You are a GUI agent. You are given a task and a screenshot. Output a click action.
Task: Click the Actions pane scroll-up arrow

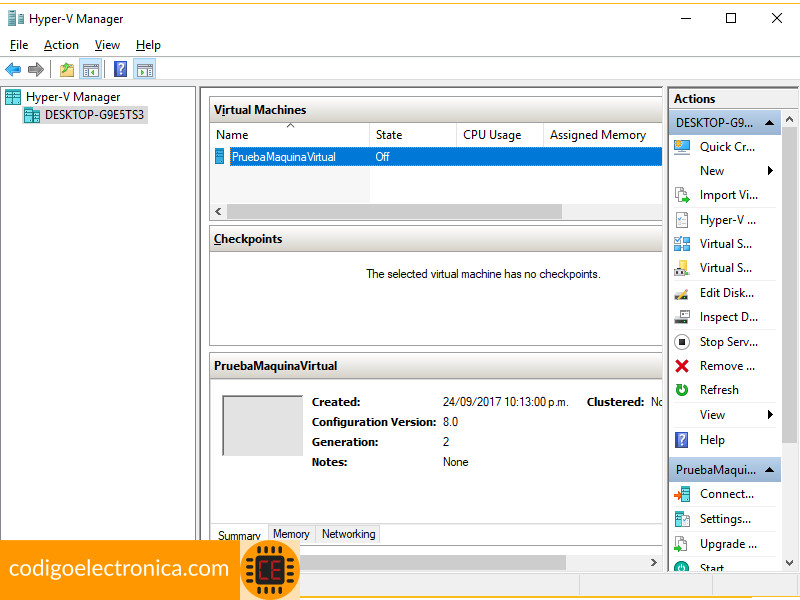tap(789, 119)
